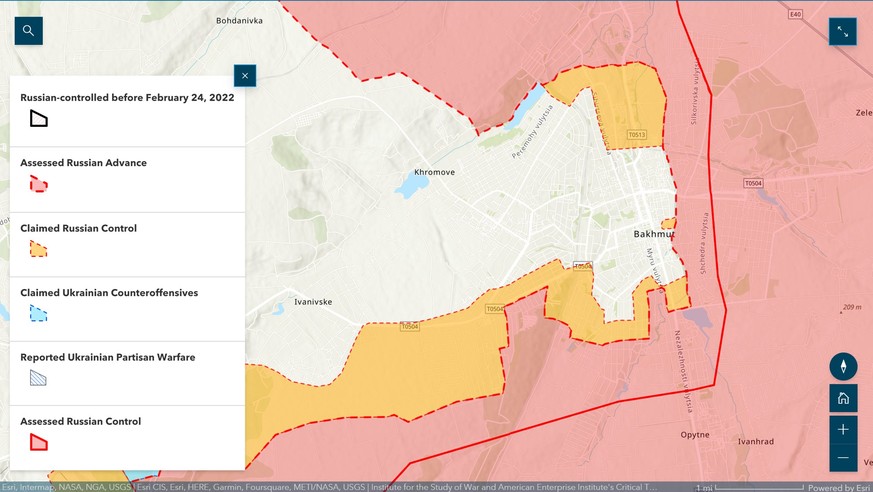Click the Claimed Ukrainian Counteroffensives legend symbol
This screenshot has height=492, width=873.
point(38,313)
